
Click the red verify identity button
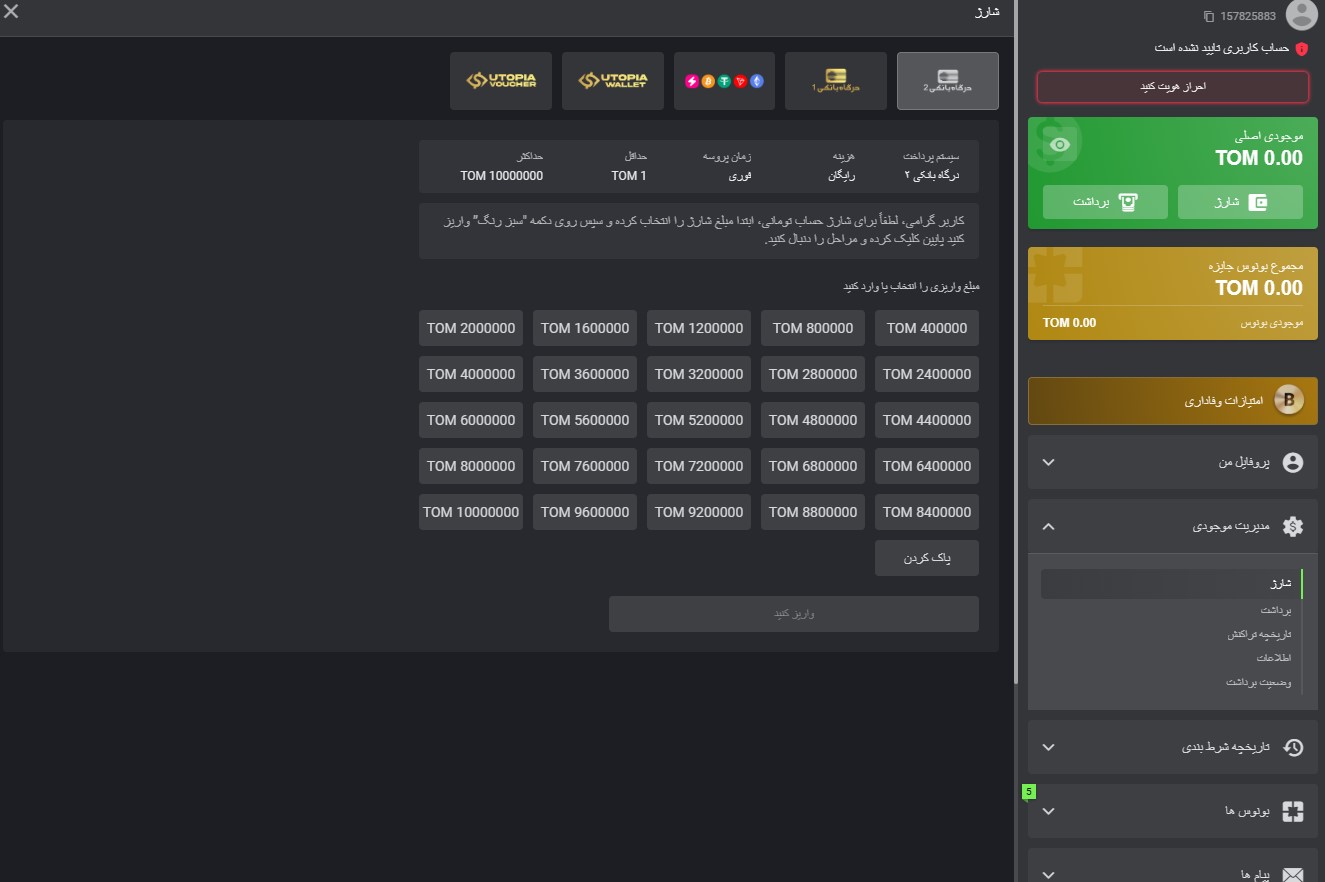[1172, 87]
